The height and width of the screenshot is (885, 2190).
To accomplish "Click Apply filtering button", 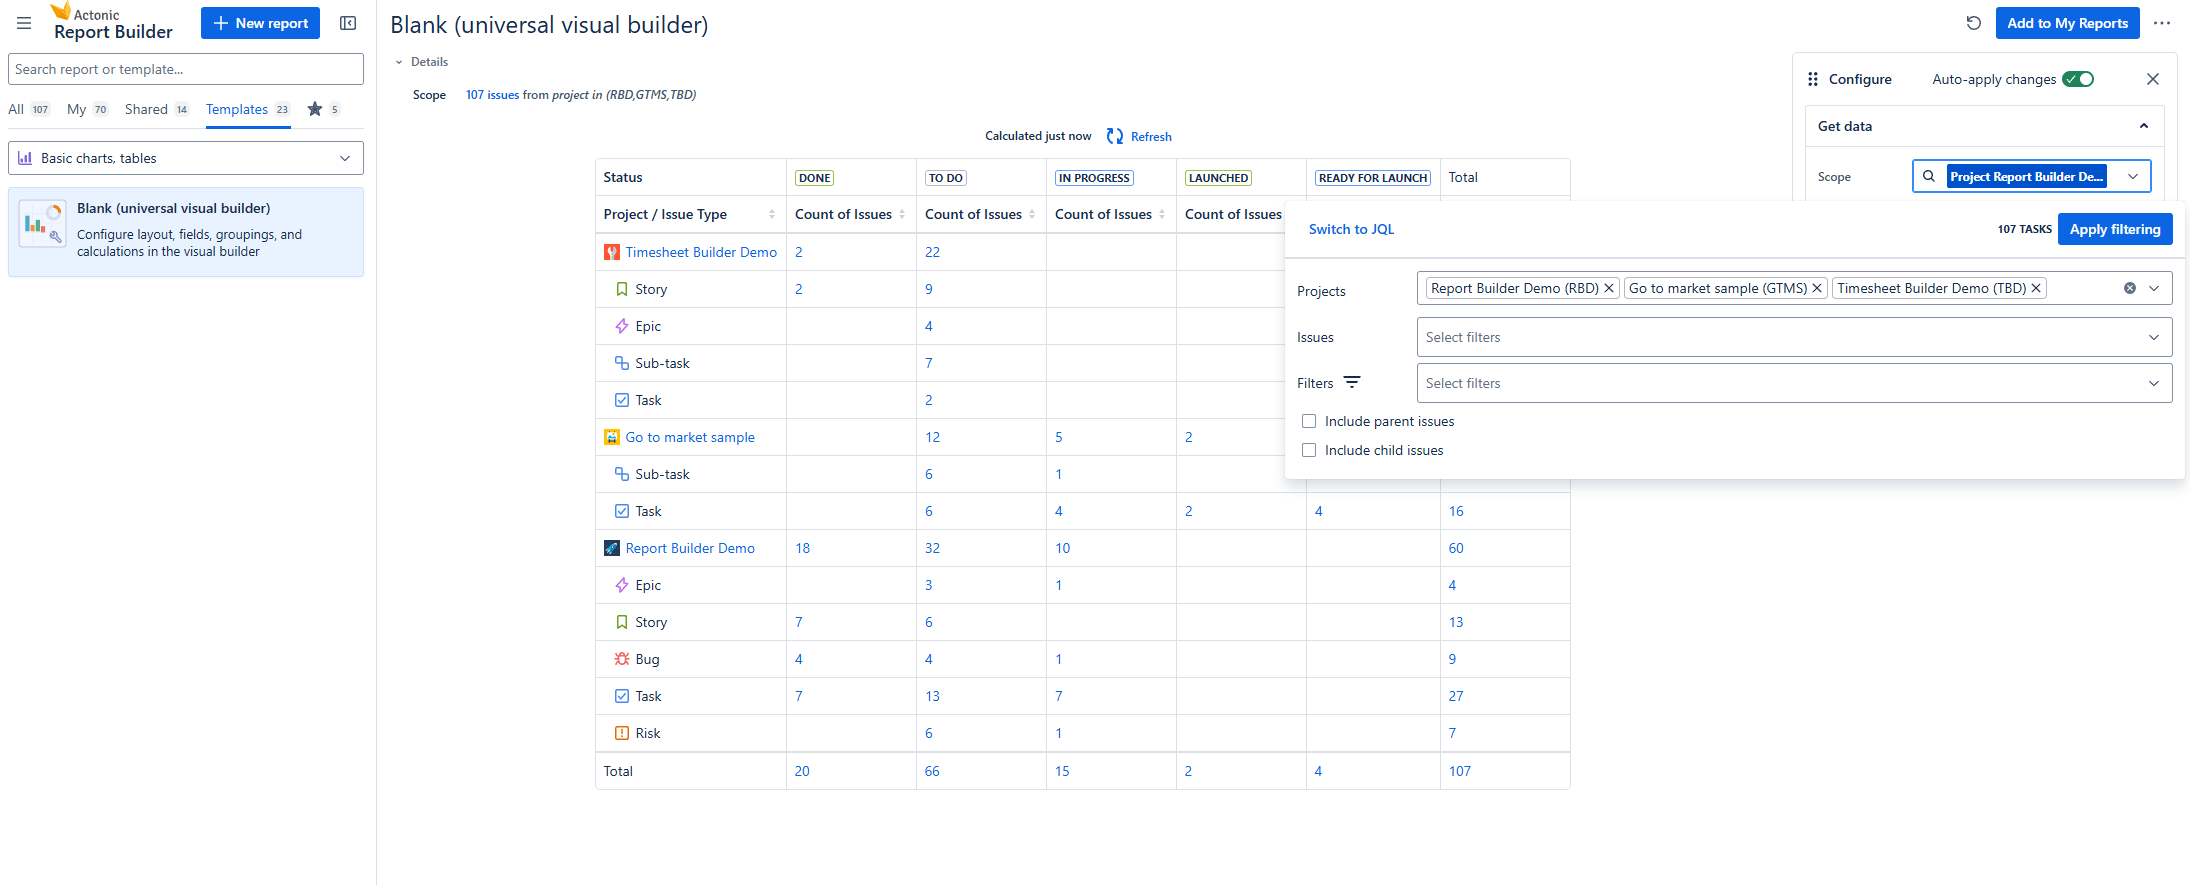I will [x=2115, y=229].
